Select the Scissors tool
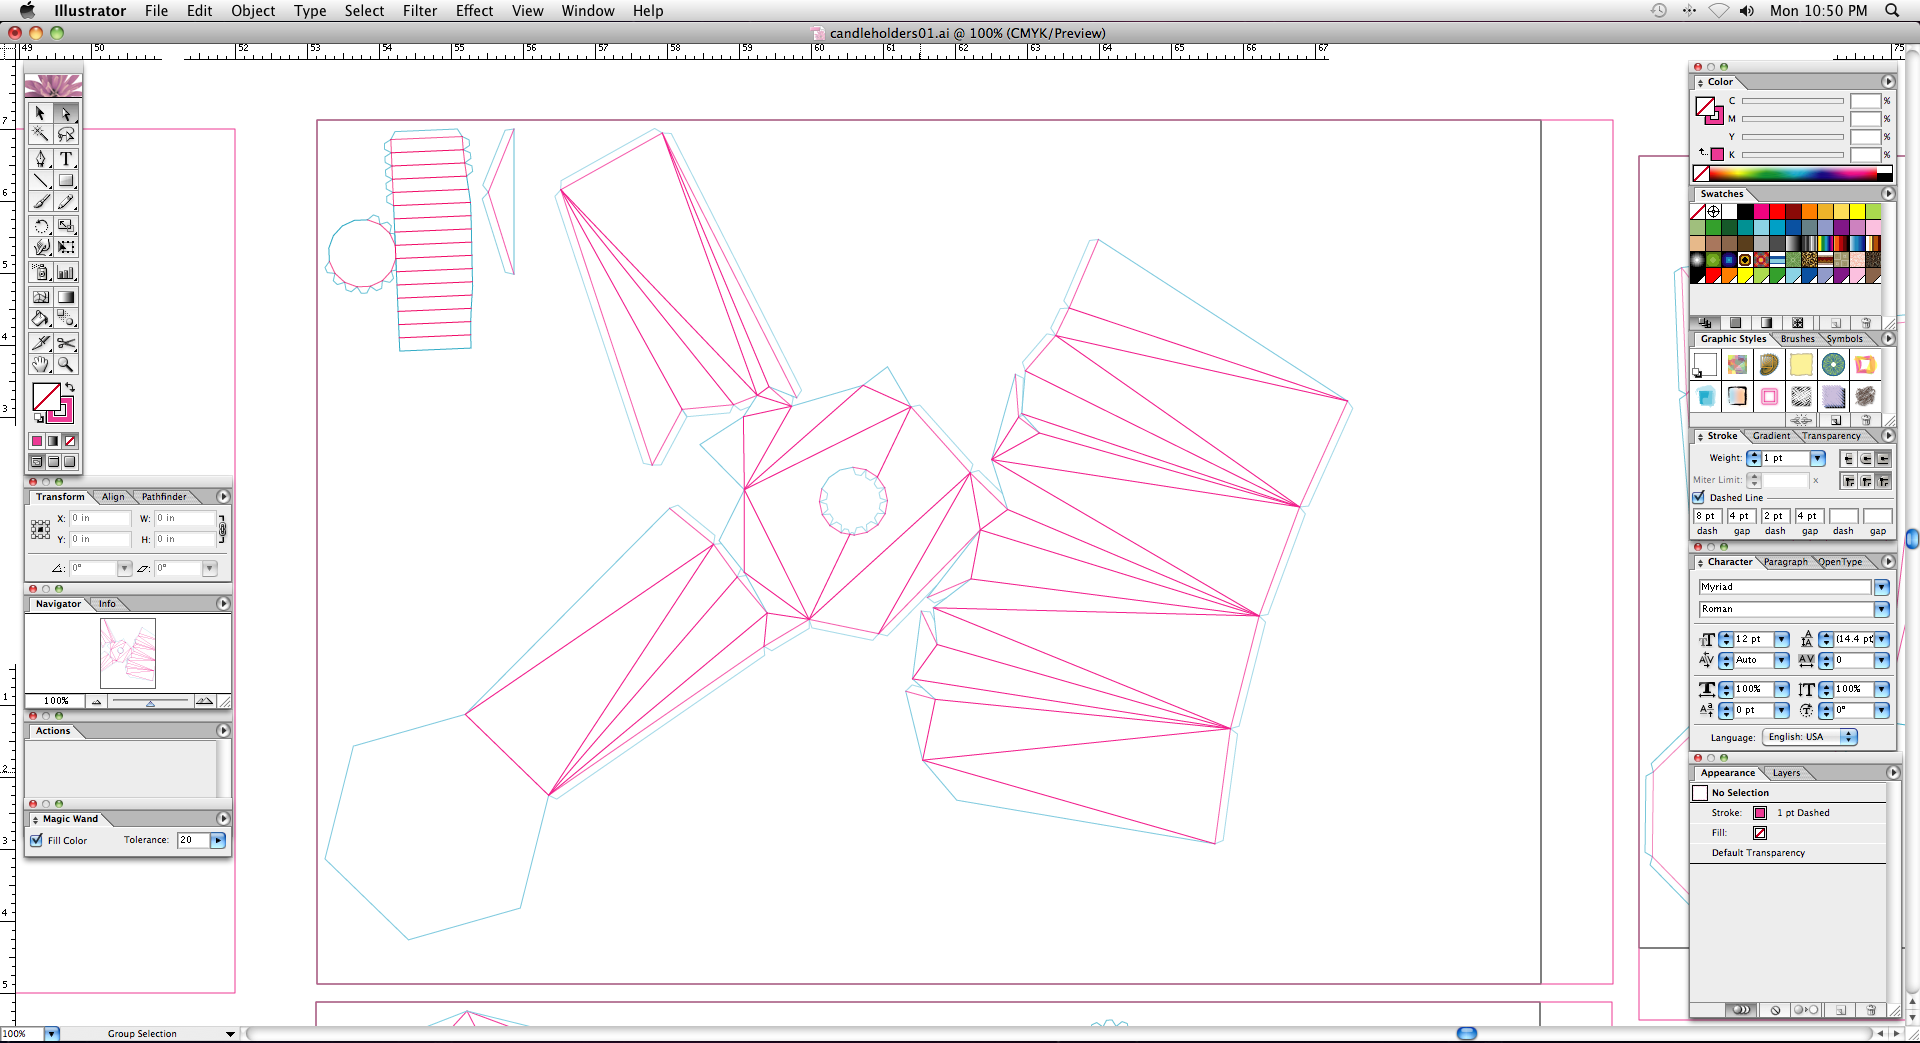Screen dimensions: 1920x1043 (x=66, y=343)
